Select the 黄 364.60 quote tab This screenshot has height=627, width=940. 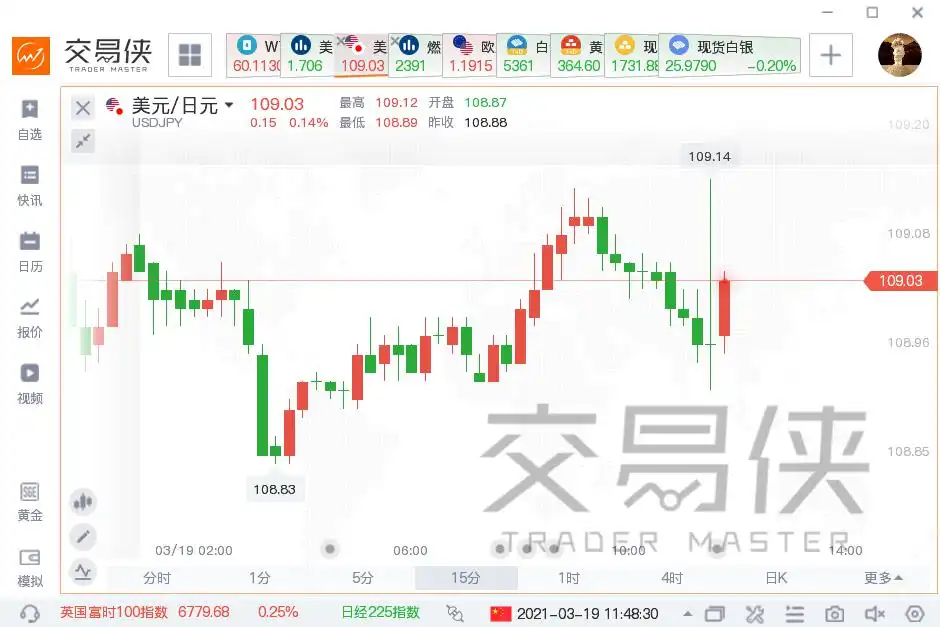(x=578, y=55)
